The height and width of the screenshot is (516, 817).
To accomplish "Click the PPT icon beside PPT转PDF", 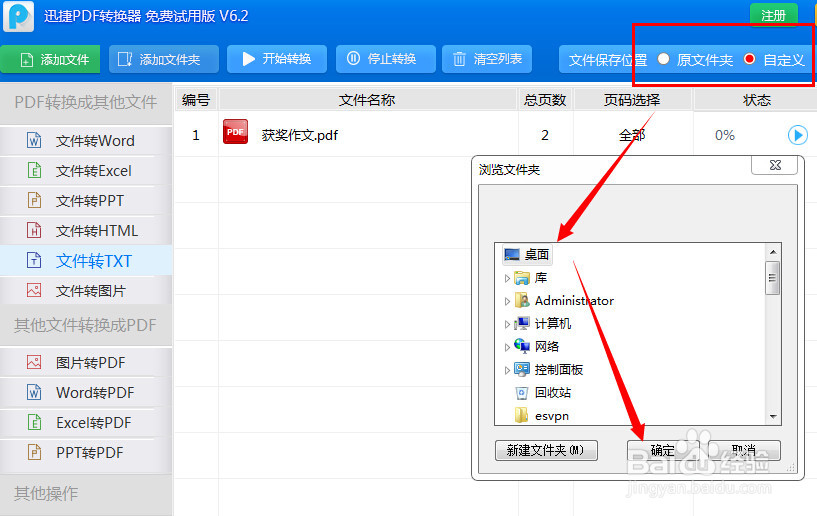I will point(34,452).
